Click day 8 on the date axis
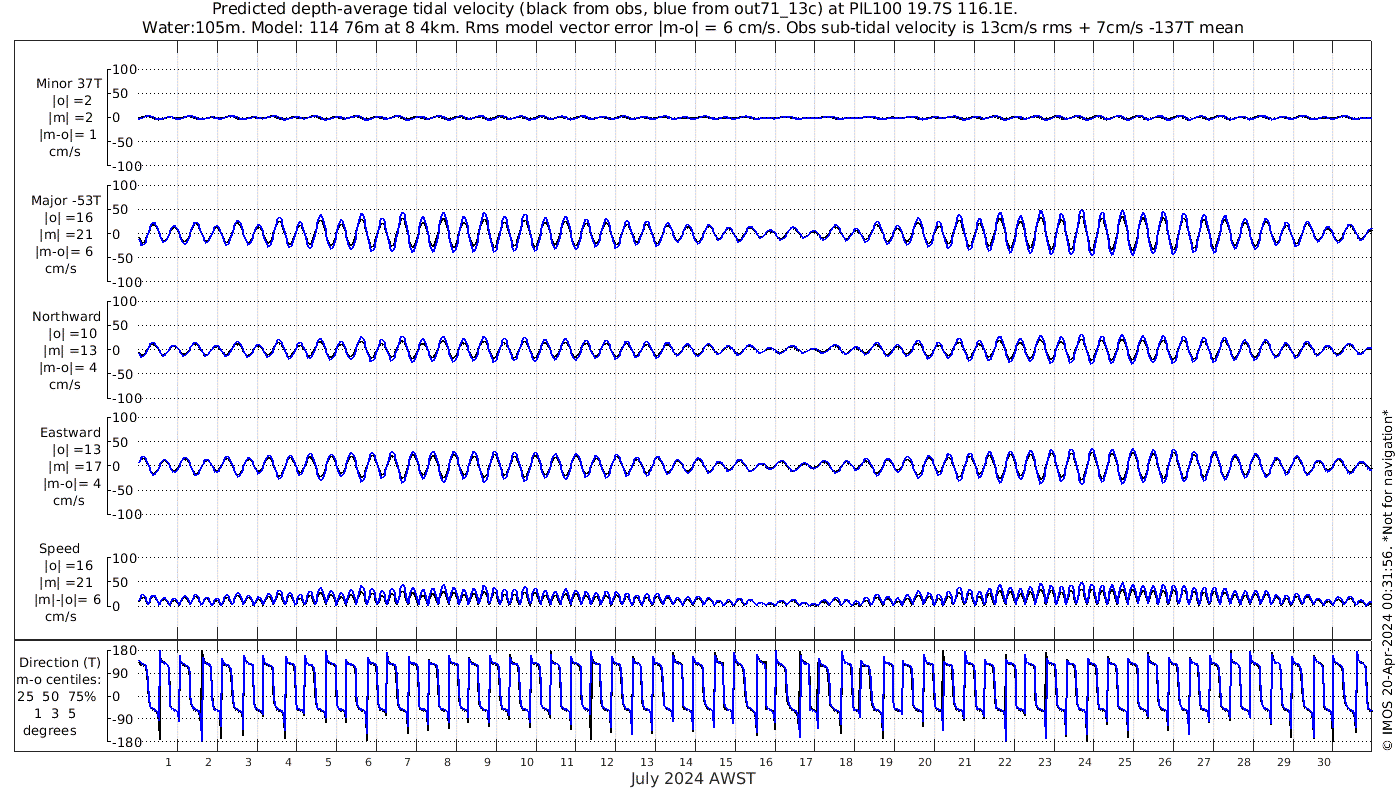Image resolution: width=1400 pixels, height=800 pixels. pos(447,762)
